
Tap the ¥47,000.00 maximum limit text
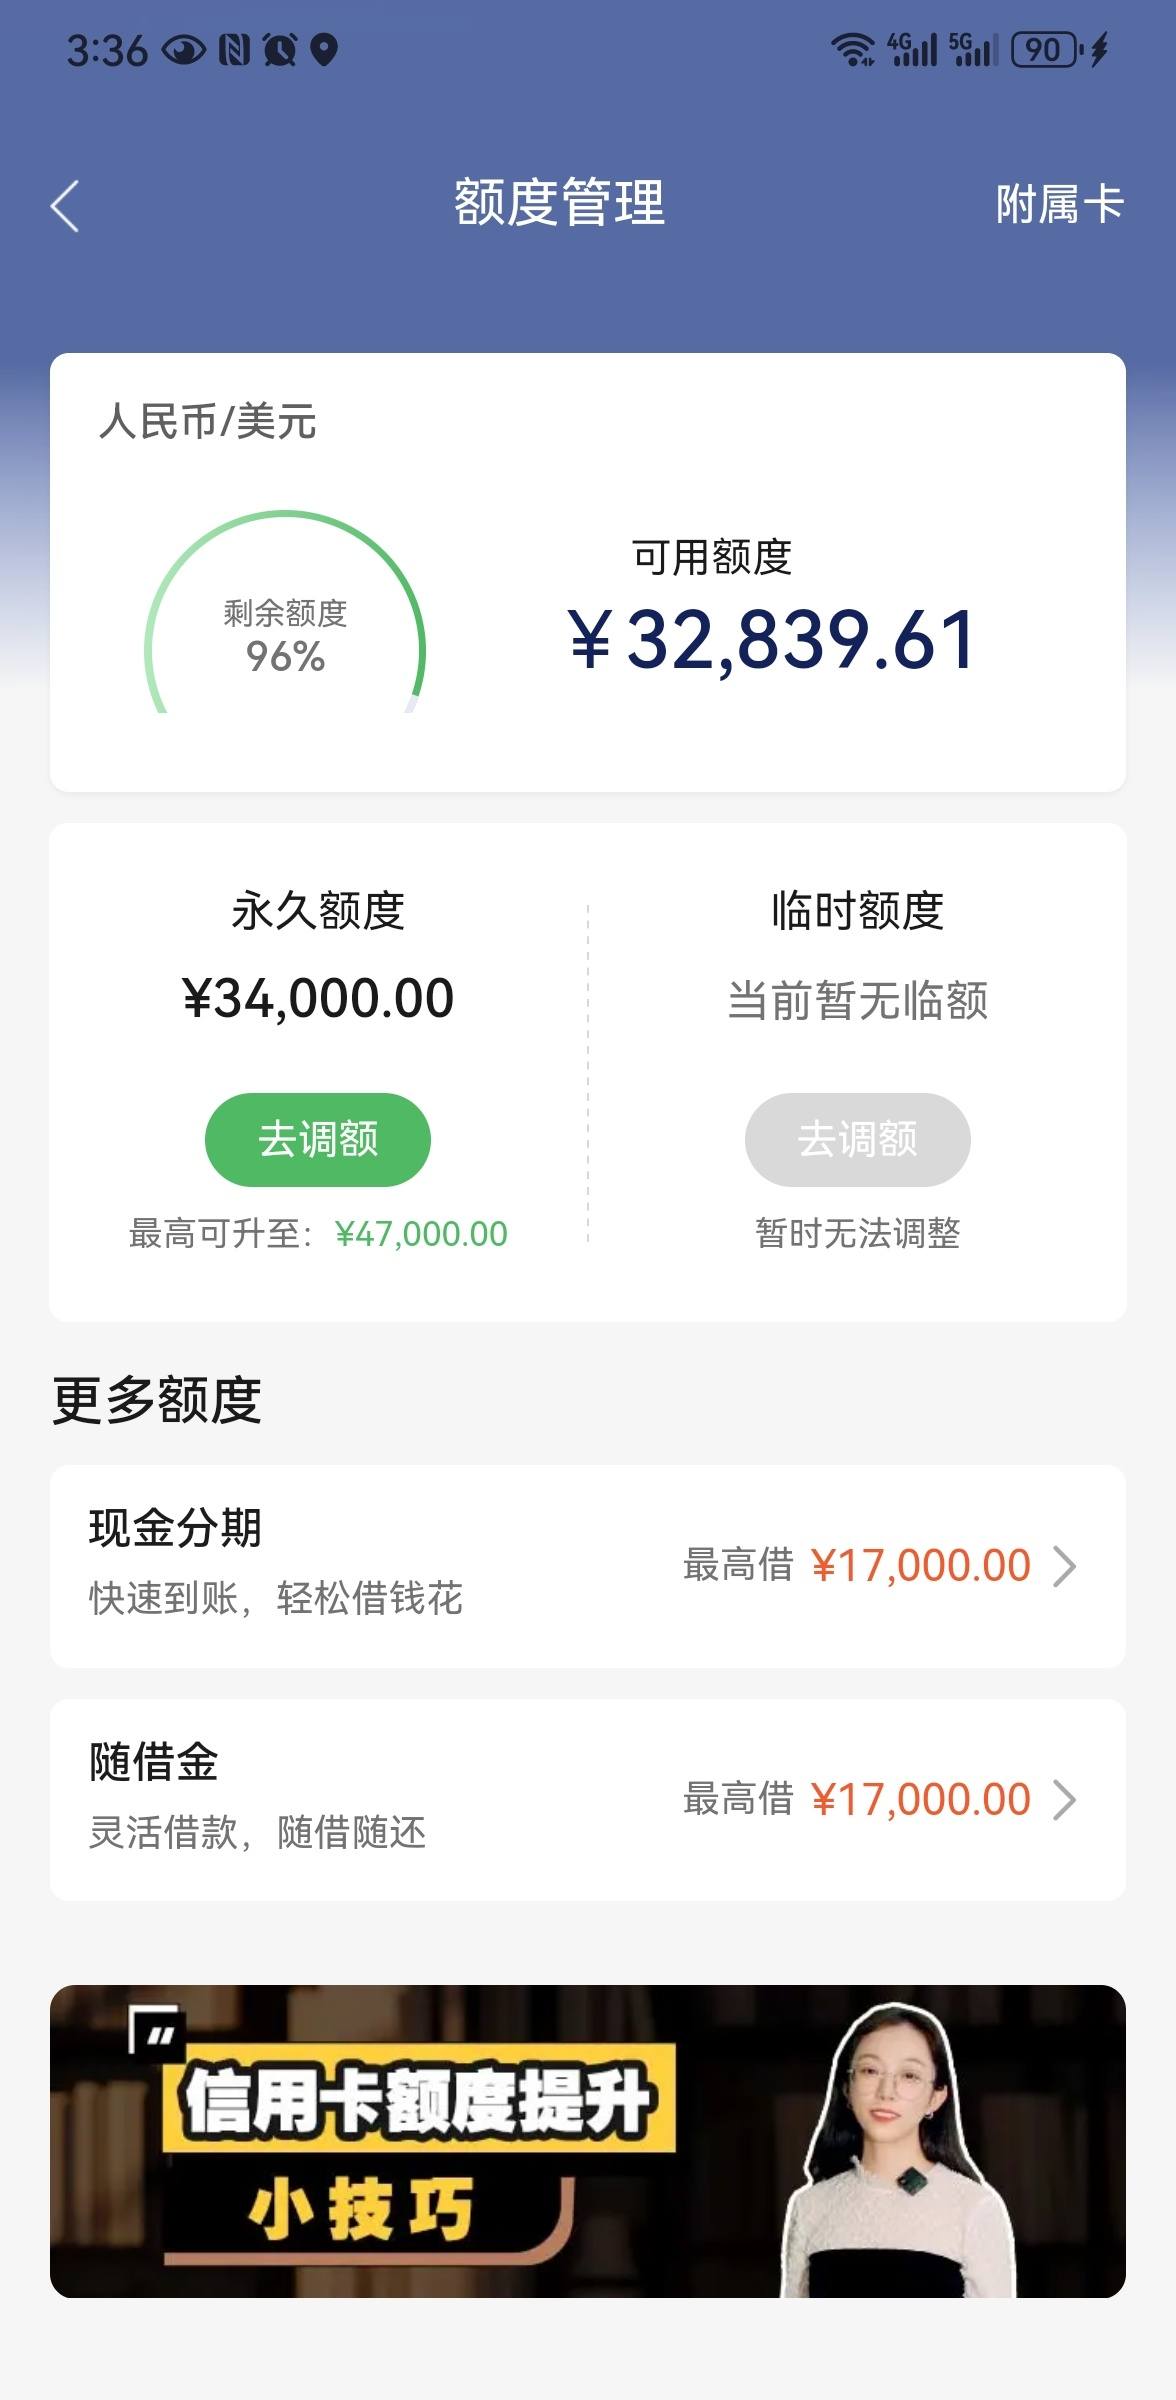click(421, 1234)
